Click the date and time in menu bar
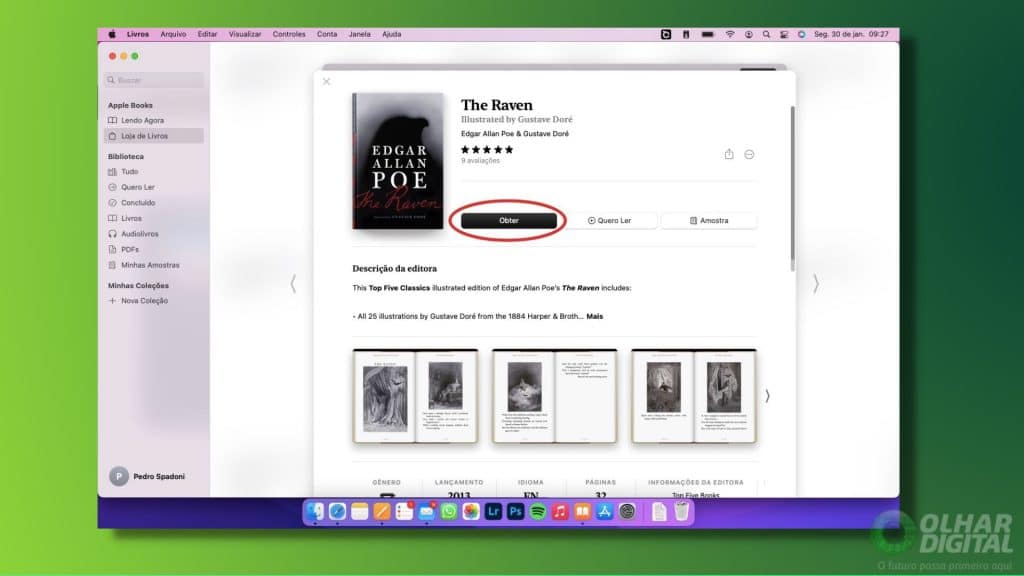 tap(851, 34)
